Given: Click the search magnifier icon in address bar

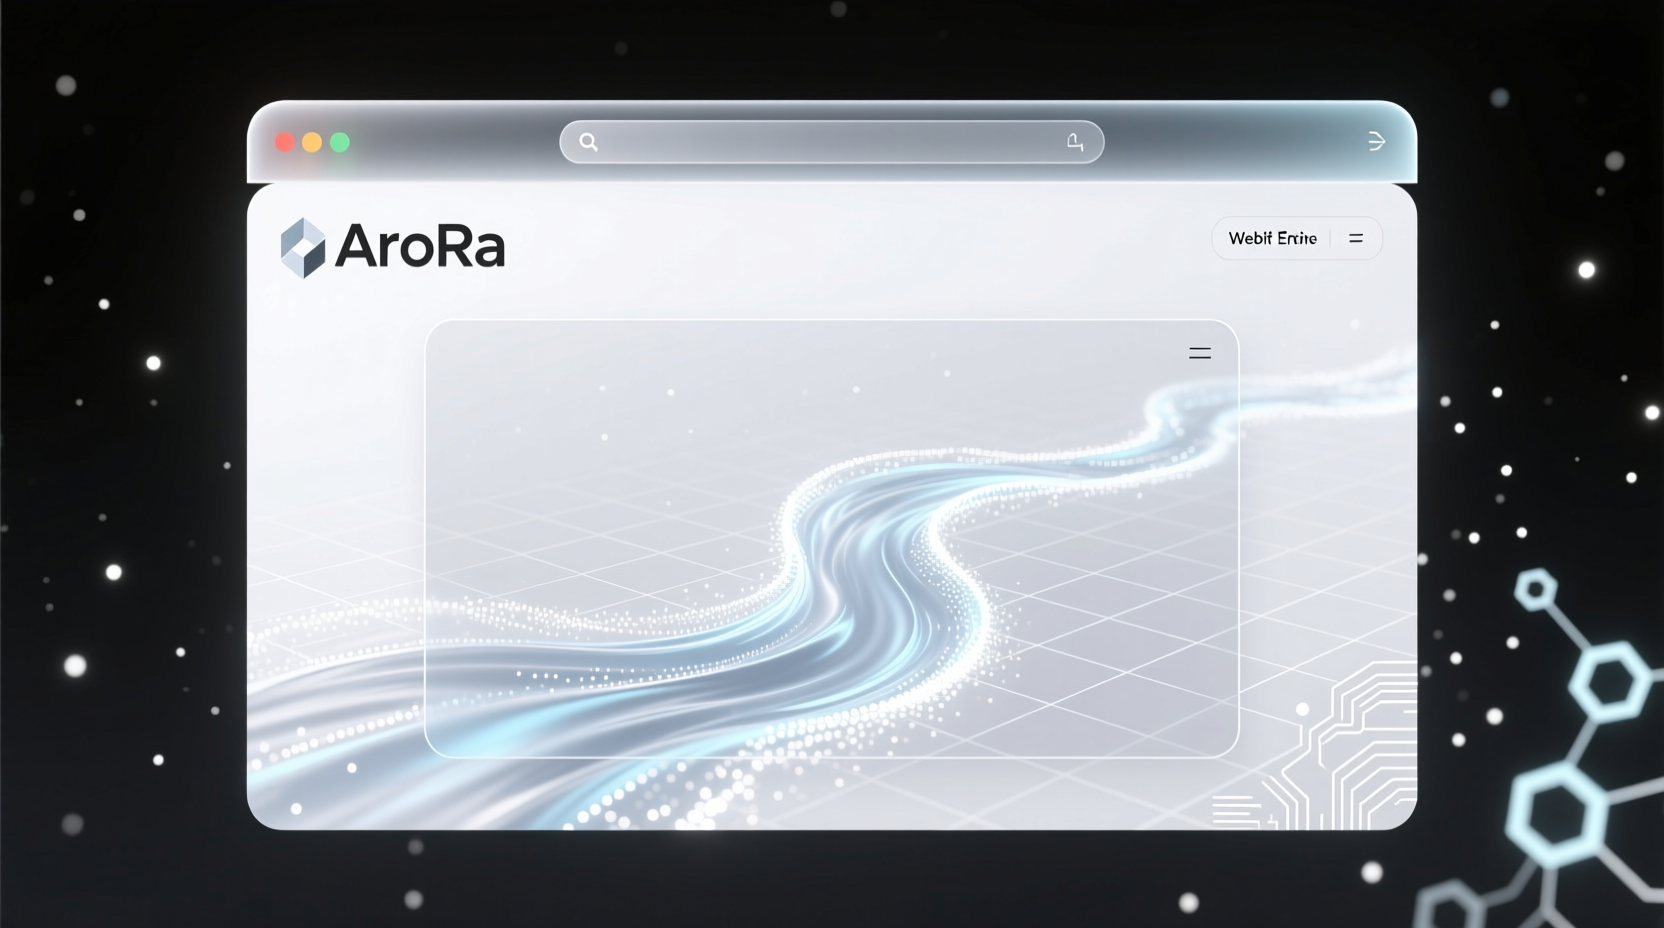Looking at the screenshot, I should [588, 142].
